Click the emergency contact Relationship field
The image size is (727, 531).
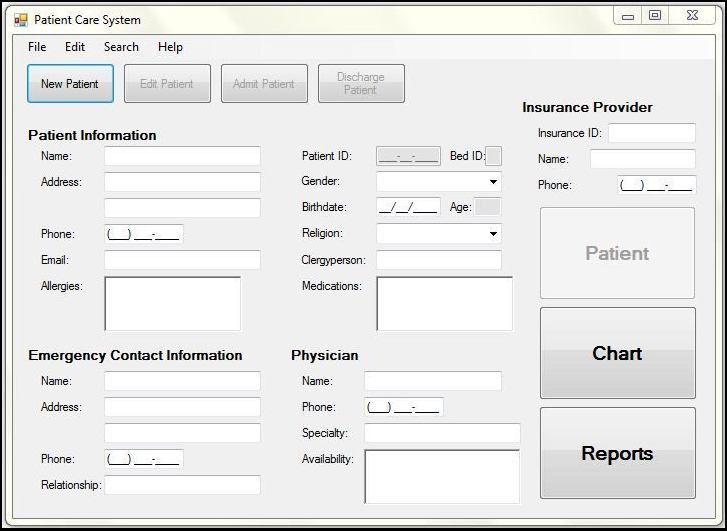[x=182, y=485]
